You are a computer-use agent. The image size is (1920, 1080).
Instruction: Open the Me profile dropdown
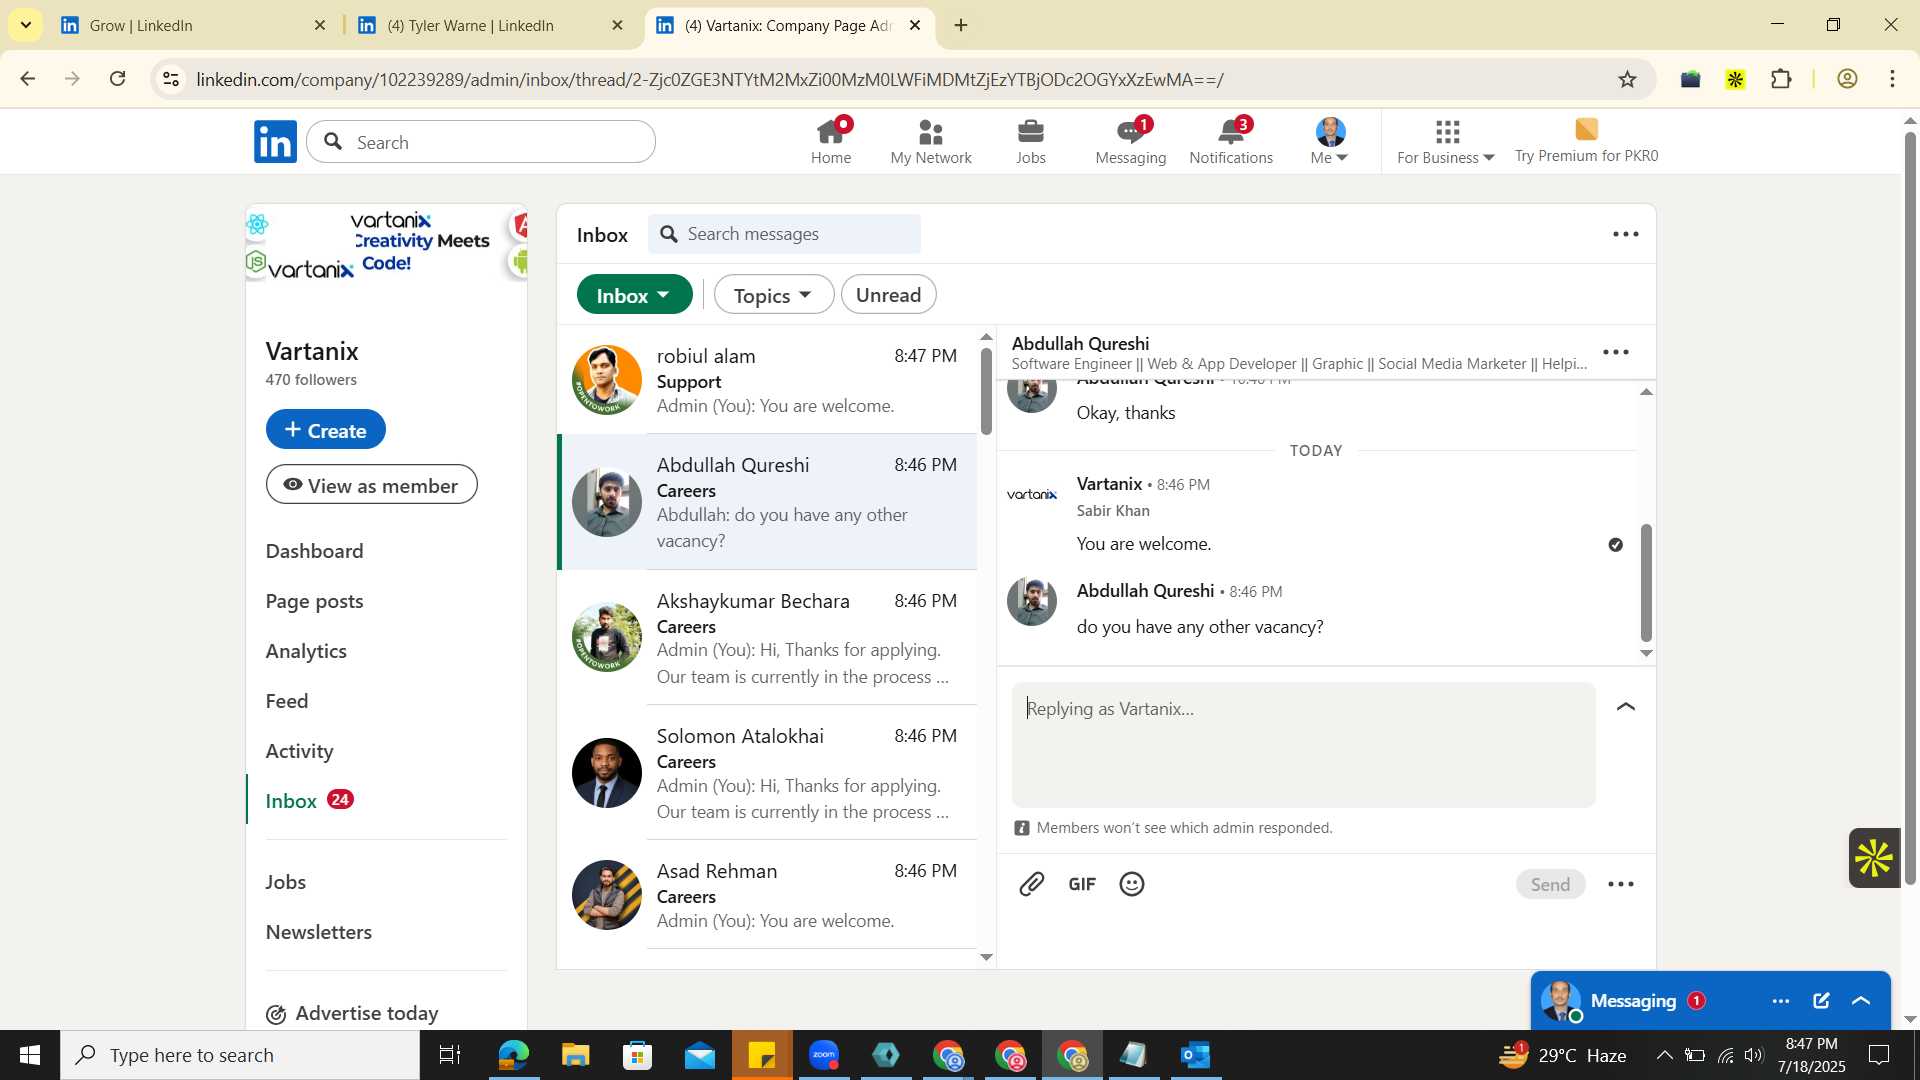(x=1330, y=142)
